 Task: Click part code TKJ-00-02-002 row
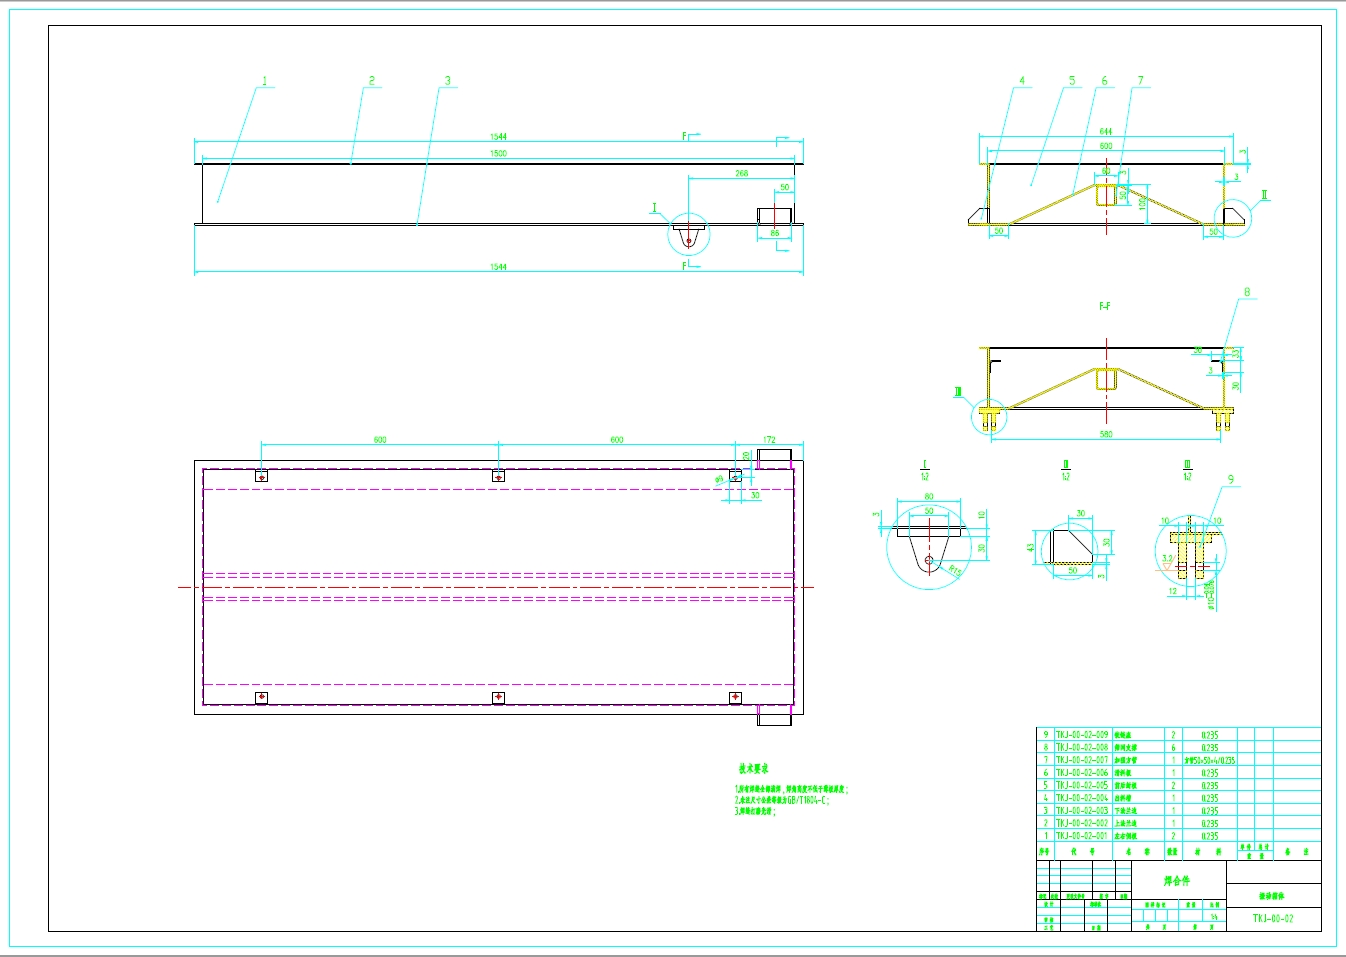point(1082,823)
